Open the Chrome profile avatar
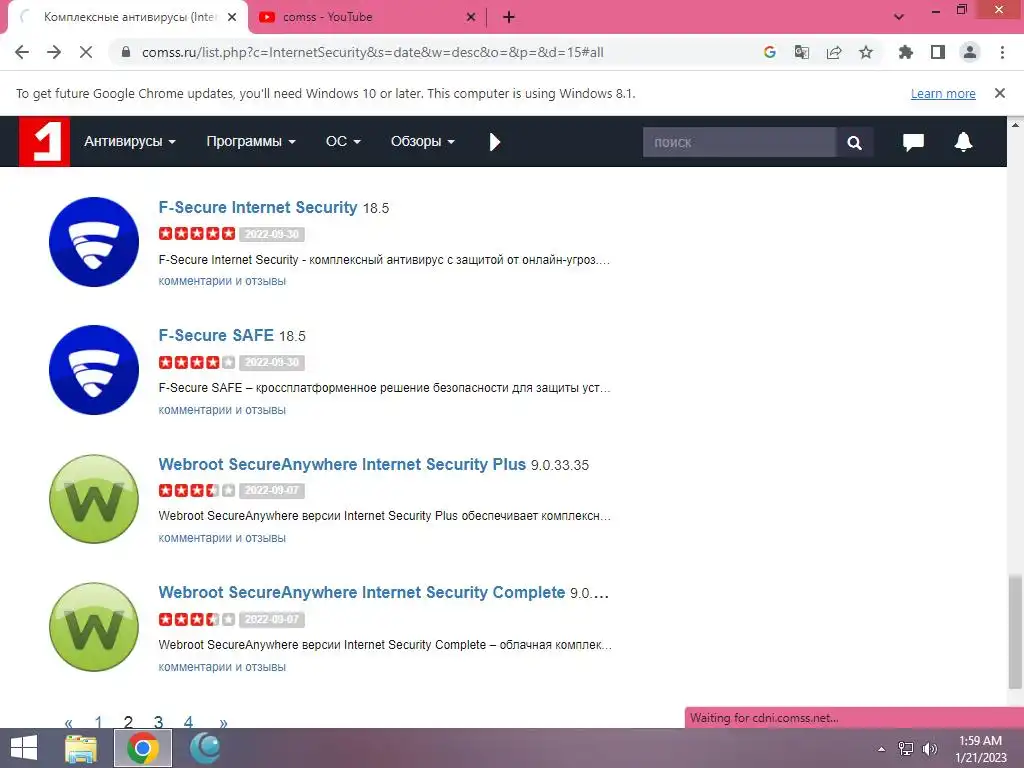 (x=970, y=52)
